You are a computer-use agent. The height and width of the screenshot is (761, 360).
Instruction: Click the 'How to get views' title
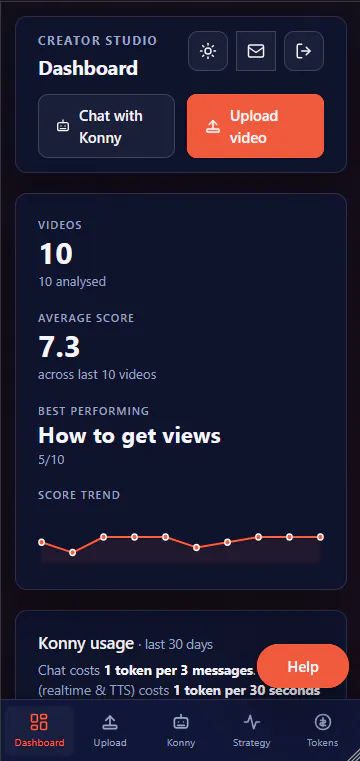coord(129,436)
